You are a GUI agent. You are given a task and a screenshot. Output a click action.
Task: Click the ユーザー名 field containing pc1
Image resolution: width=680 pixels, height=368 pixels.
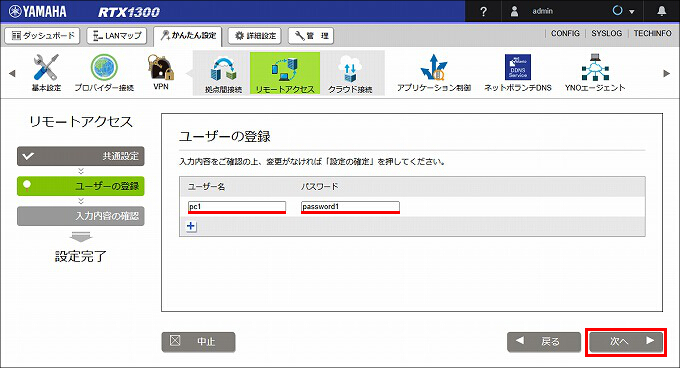coord(237,207)
